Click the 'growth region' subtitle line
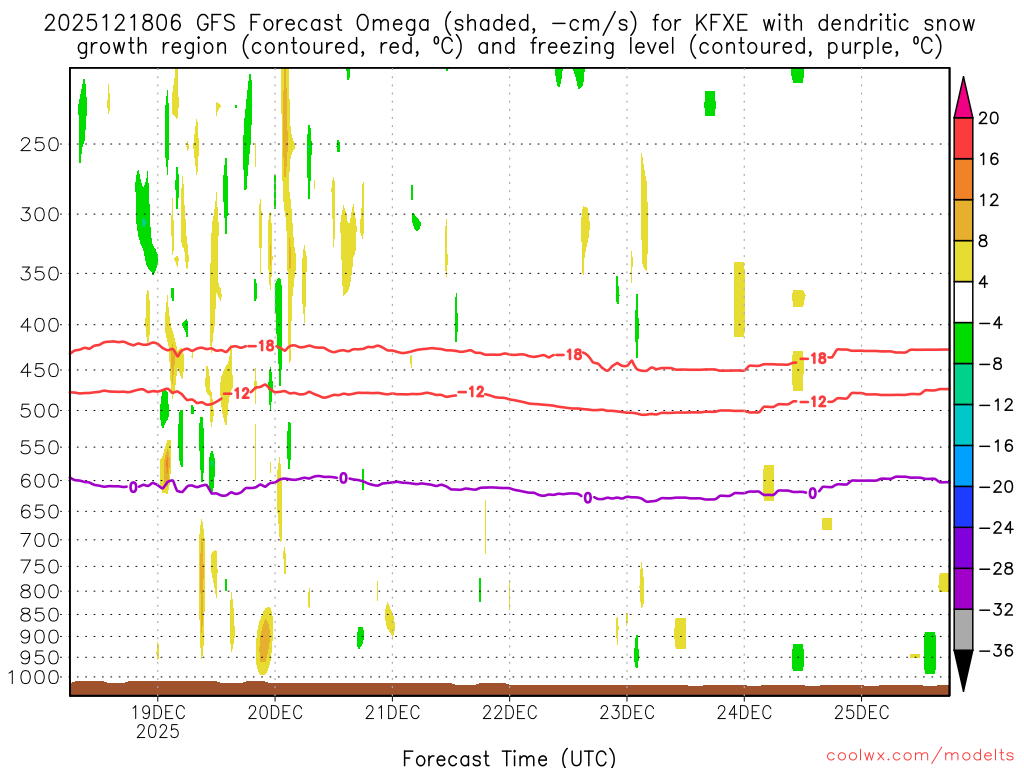This screenshot has width=1024, height=768. [x=509, y=47]
